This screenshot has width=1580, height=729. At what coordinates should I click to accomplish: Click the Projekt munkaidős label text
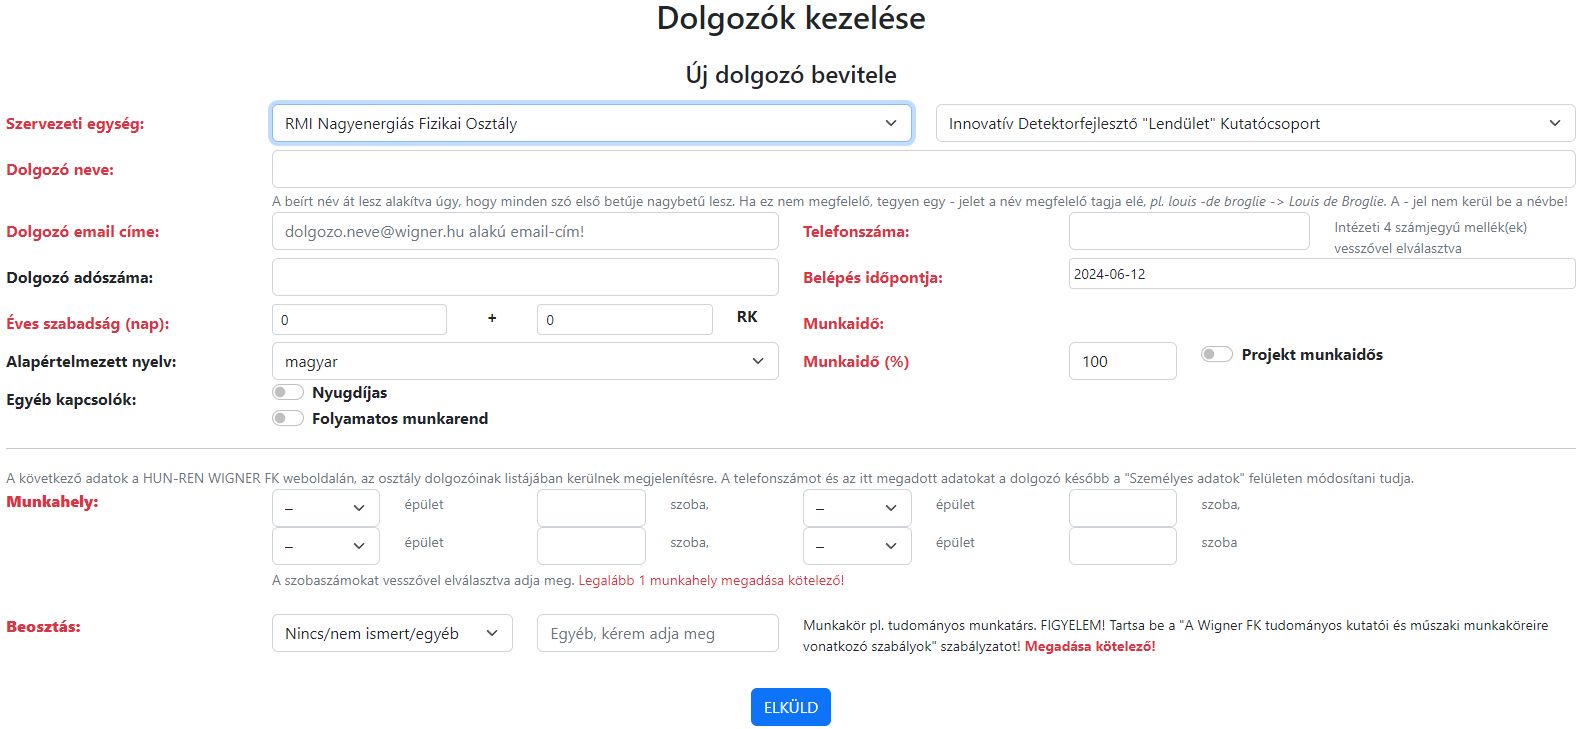1312,354
